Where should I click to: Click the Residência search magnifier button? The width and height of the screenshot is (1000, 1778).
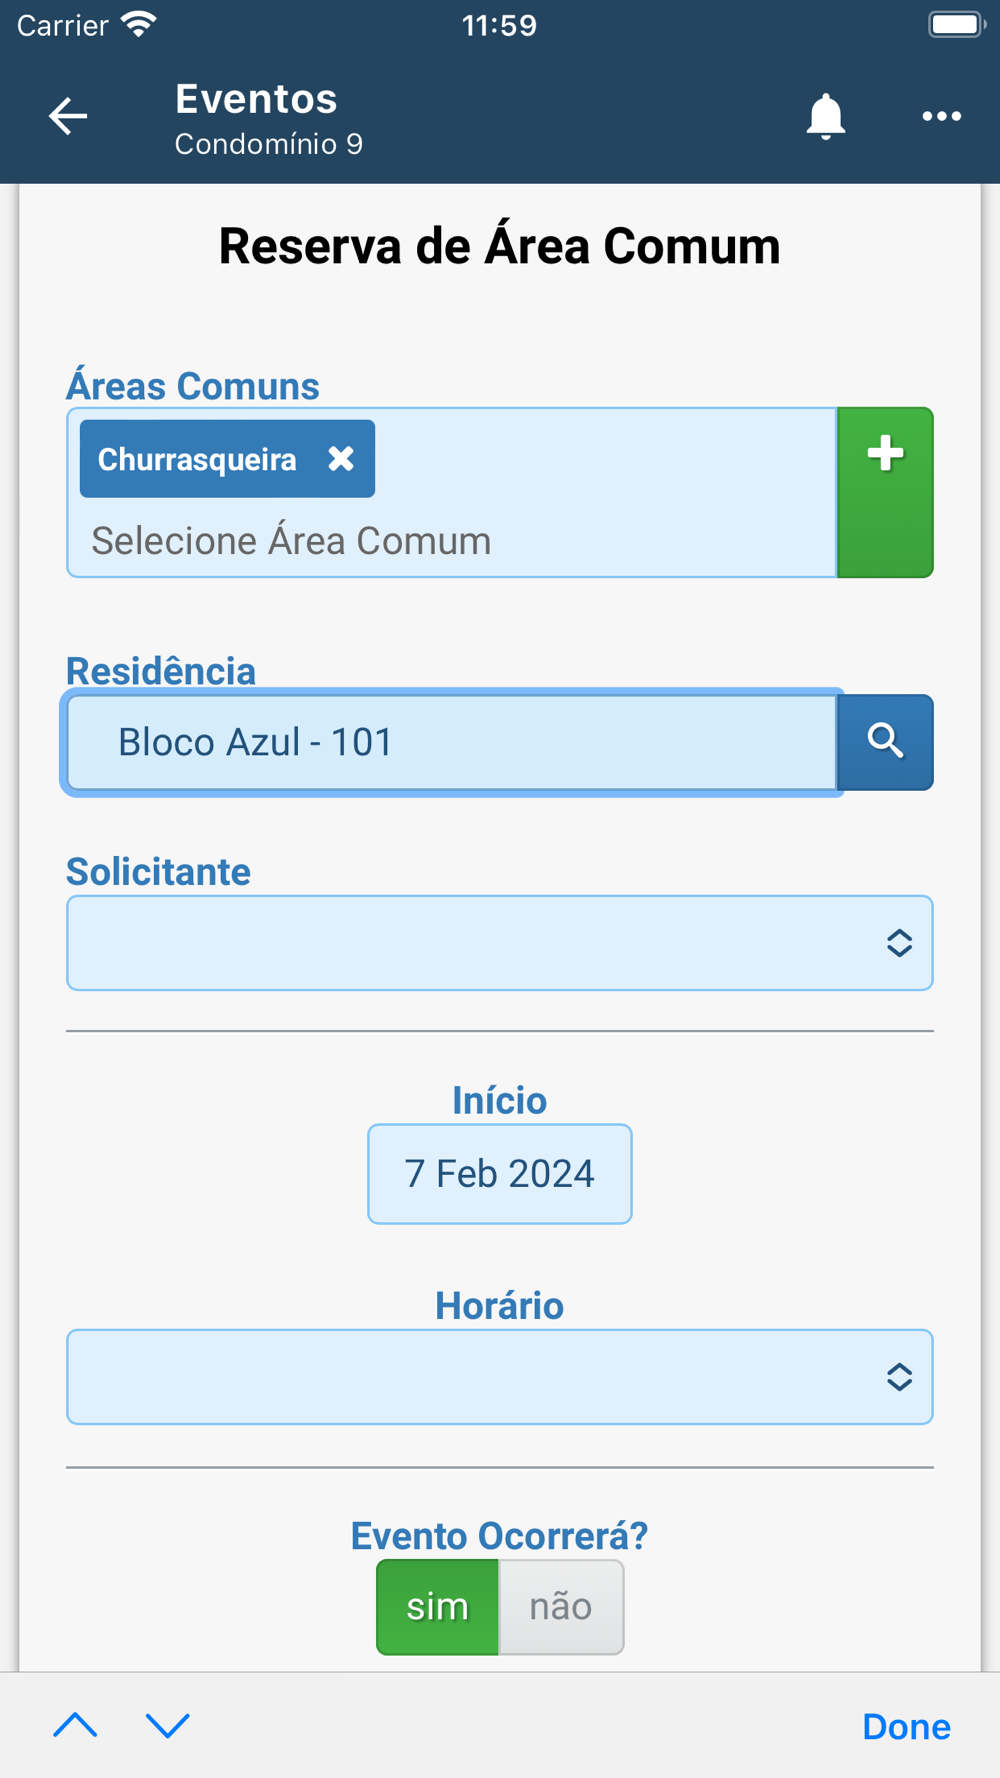click(x=885, y=742)
